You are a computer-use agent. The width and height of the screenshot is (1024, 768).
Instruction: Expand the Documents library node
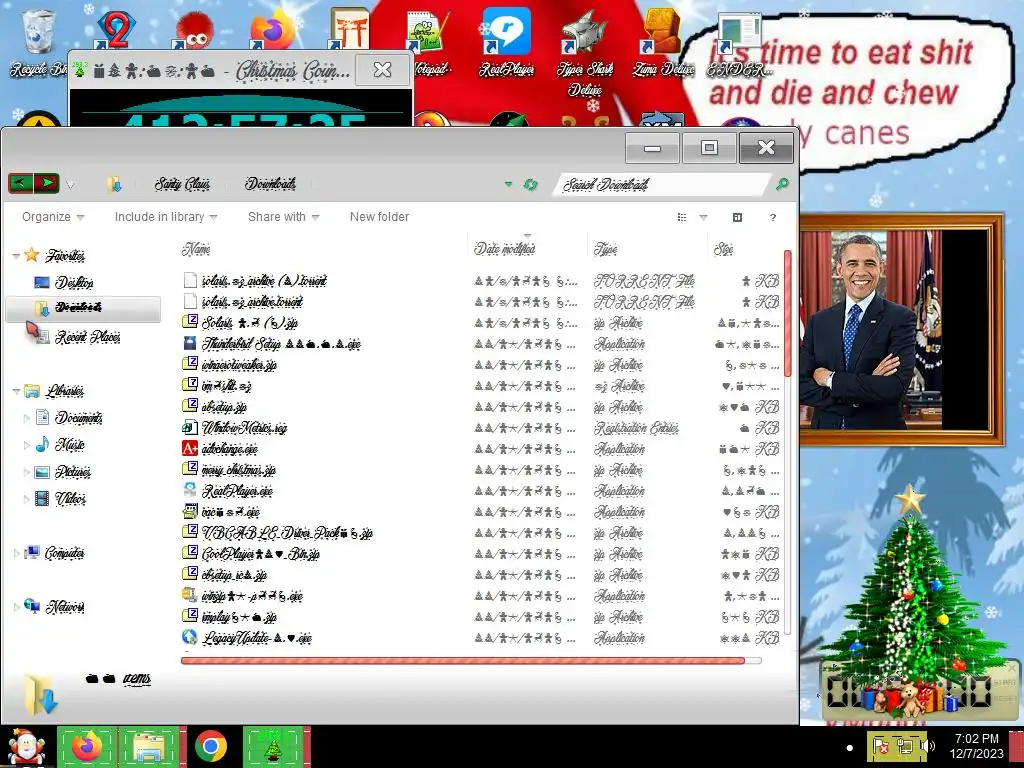click(x=27, y=418)
